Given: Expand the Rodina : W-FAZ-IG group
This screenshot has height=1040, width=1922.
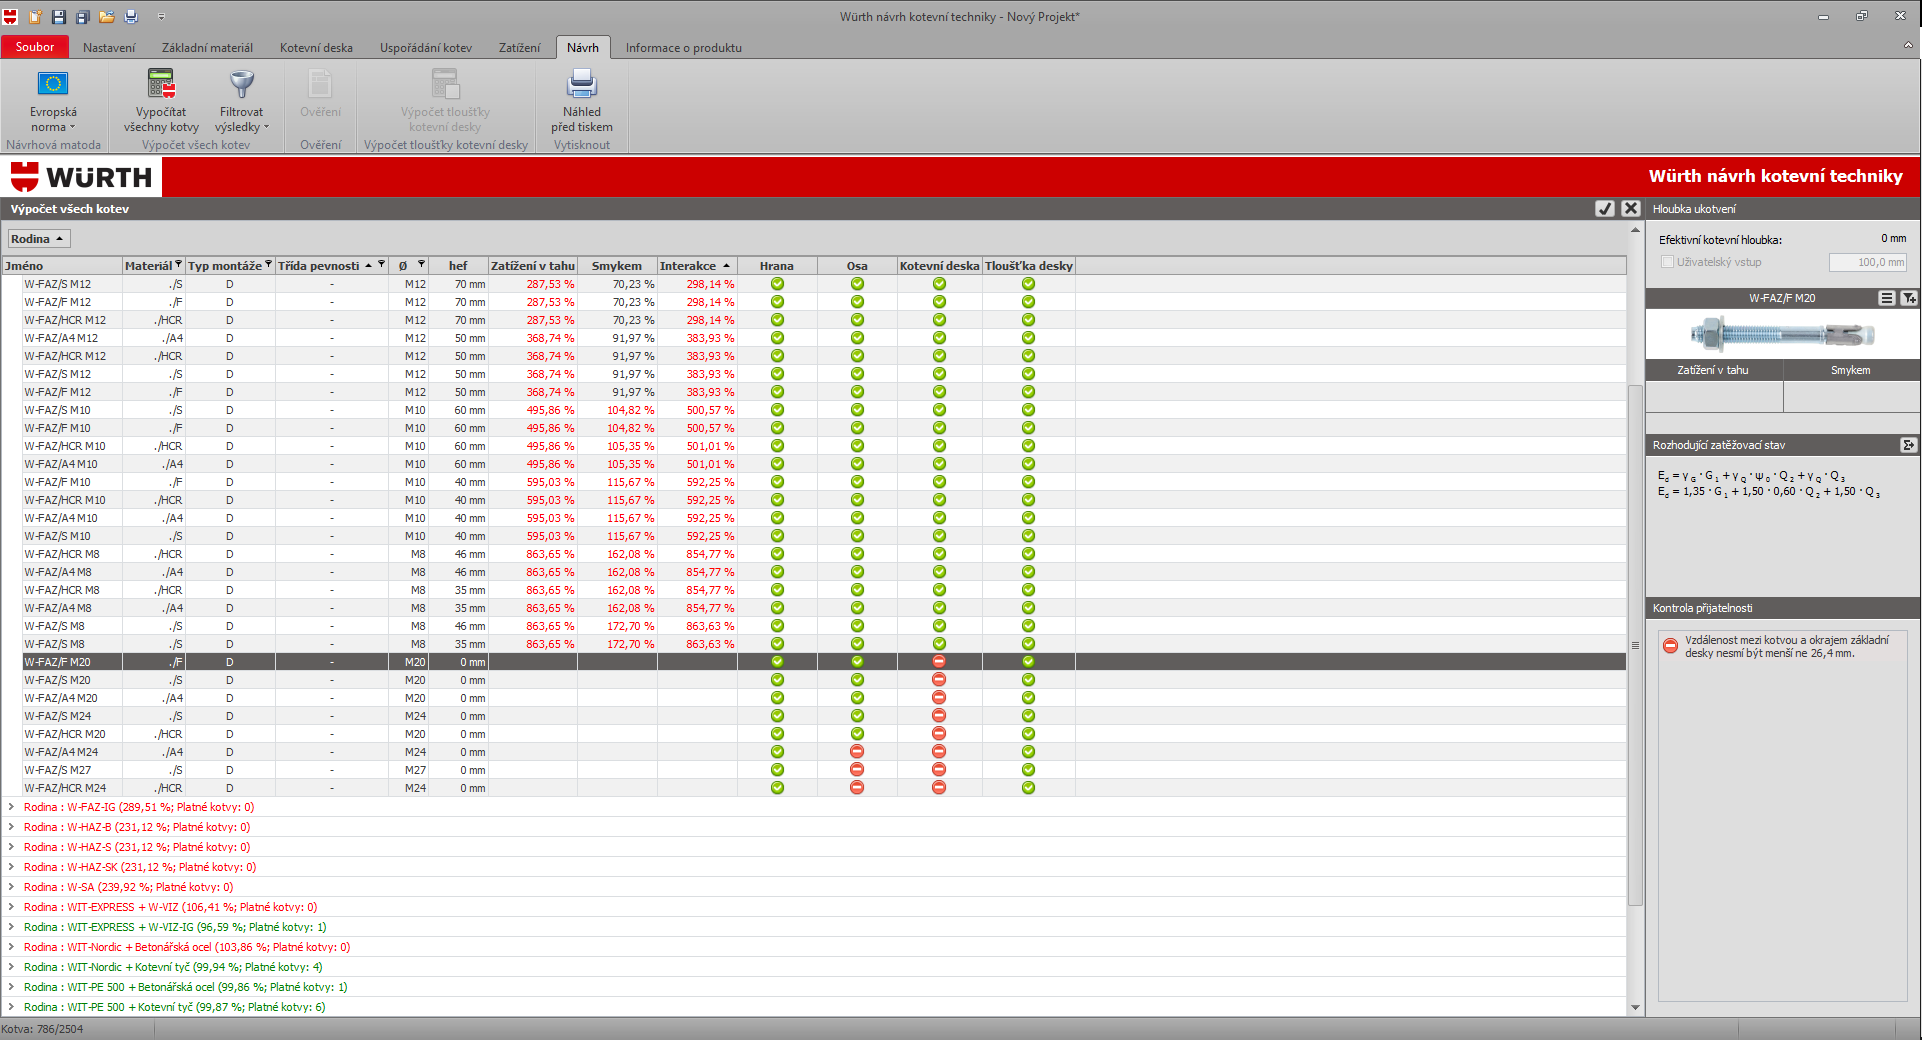Looking at the screenshot, I should point(11,807).
